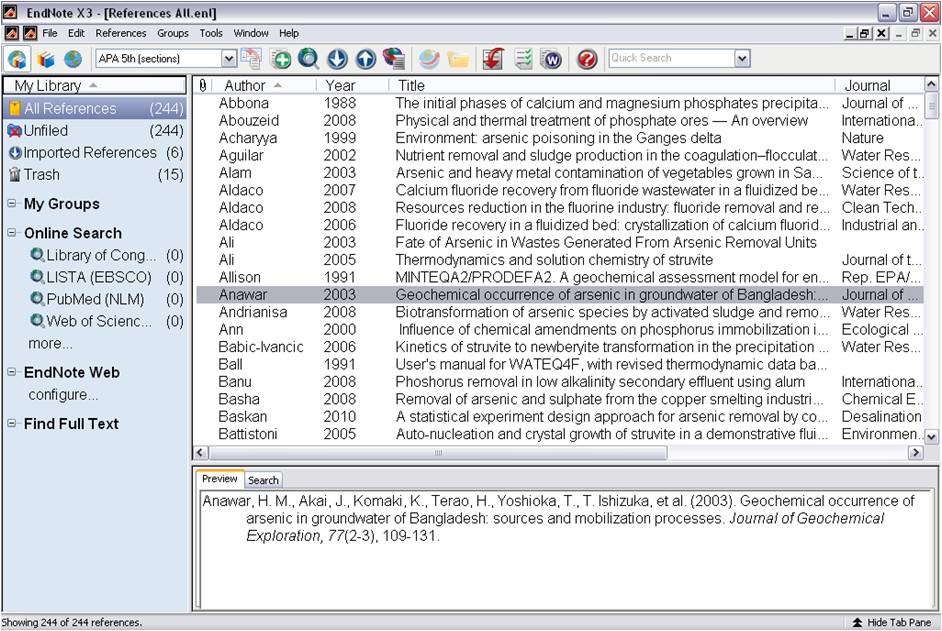Click horizontal scroll left arrow
This screenshot has height=631, width=942.
[201, 453]
